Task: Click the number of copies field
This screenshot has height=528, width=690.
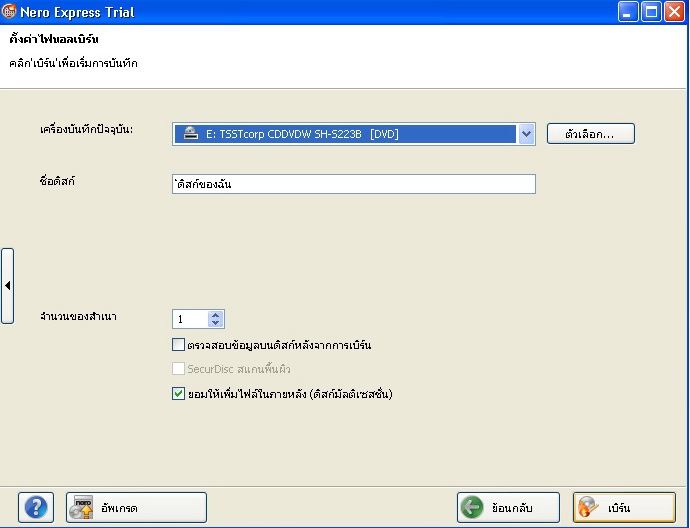Action: (191, 319)
